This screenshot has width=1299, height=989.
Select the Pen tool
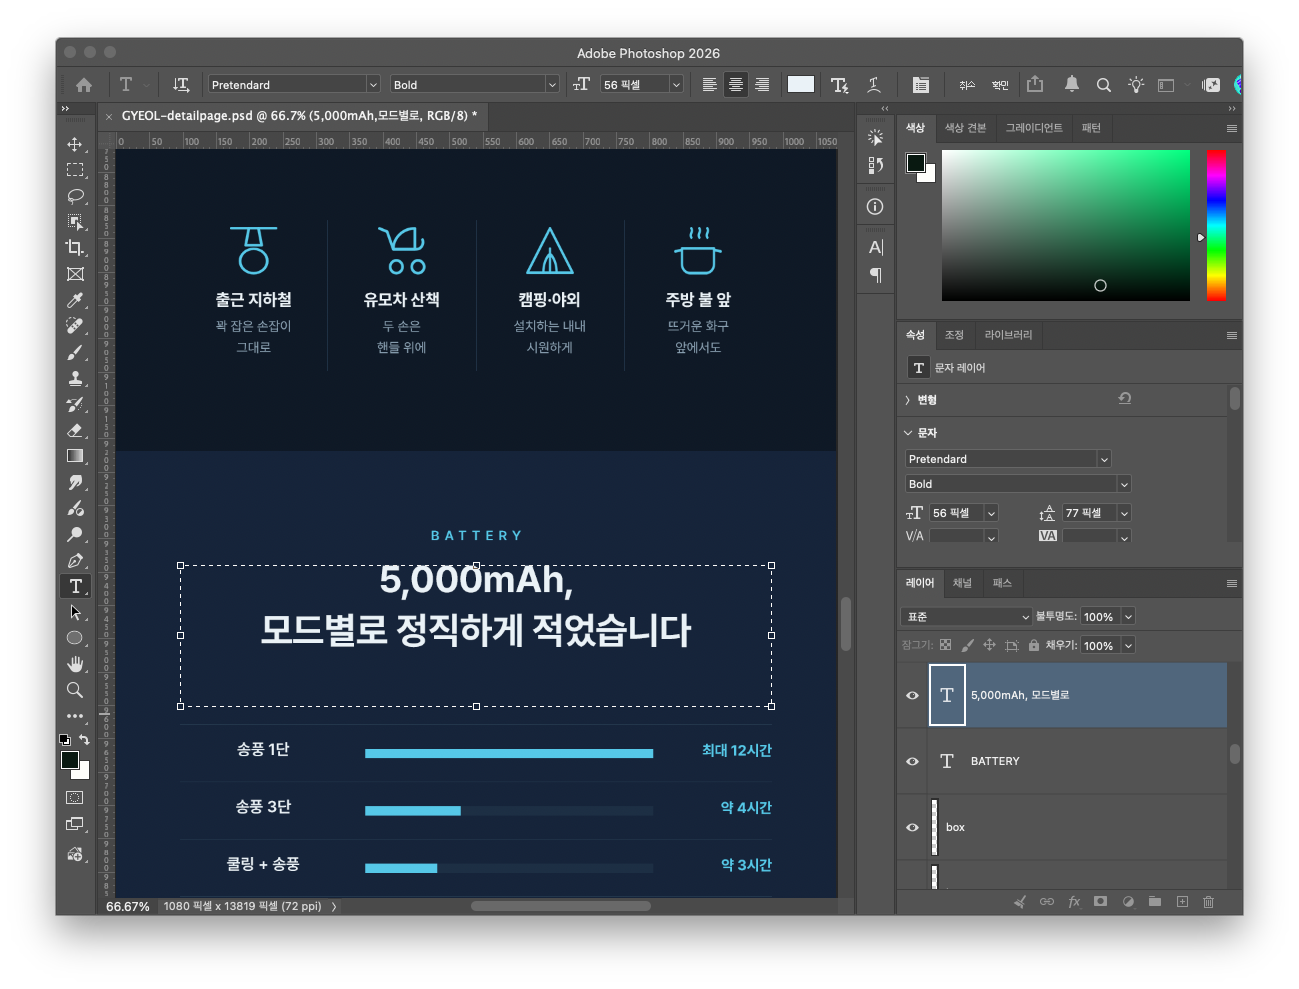[x=75, y=560]
